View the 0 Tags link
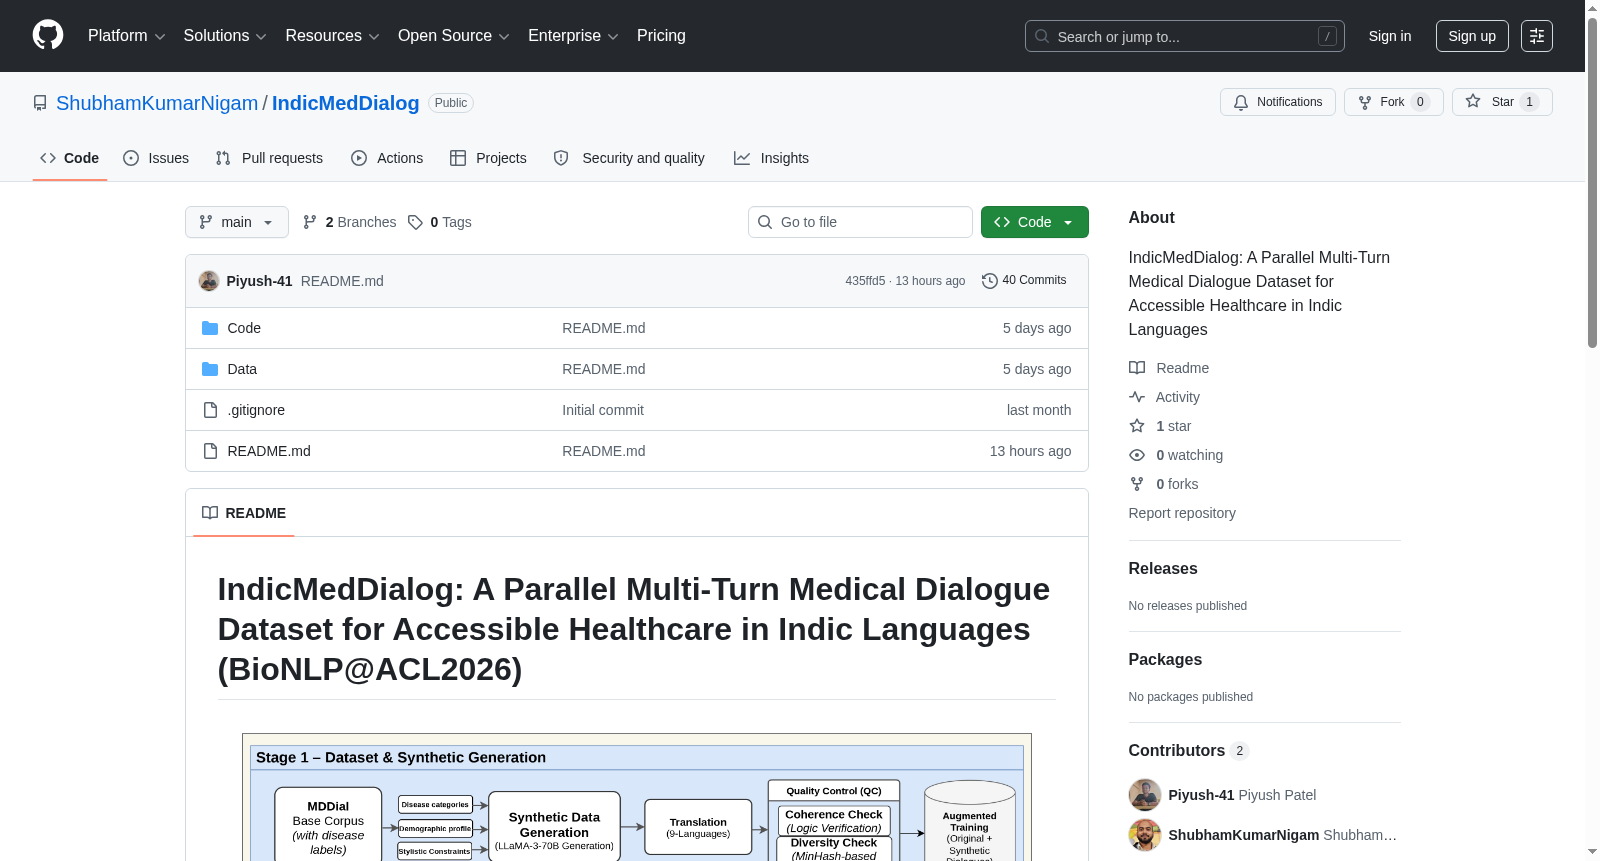1600x861 pixels. pos(440,222)
